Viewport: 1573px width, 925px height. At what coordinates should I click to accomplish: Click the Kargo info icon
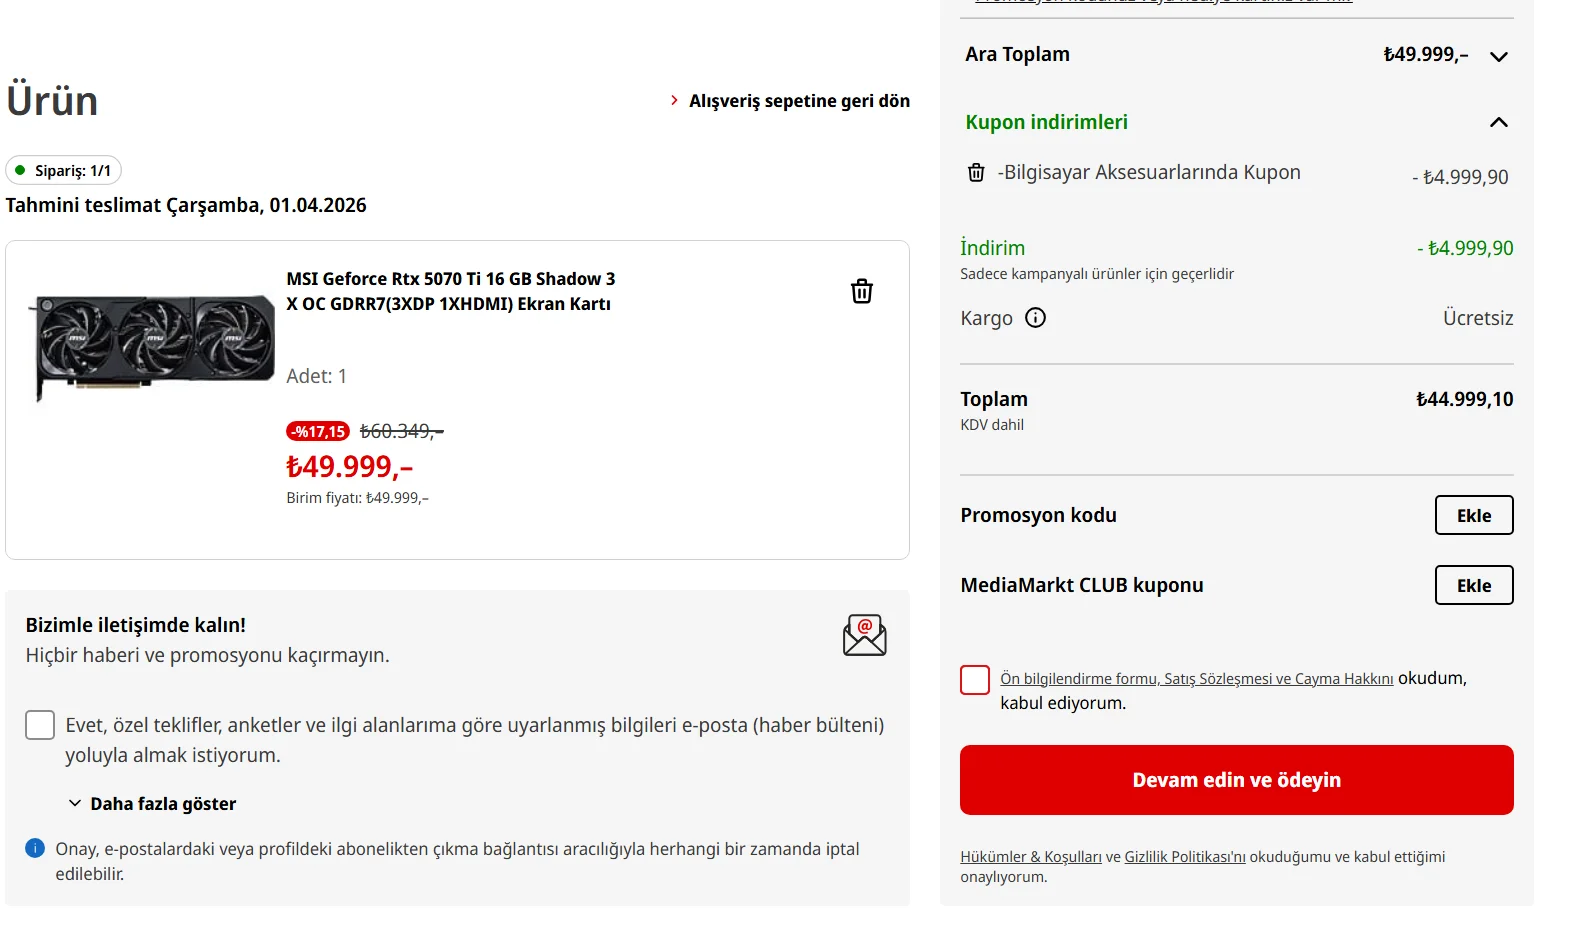point(1036,318)
